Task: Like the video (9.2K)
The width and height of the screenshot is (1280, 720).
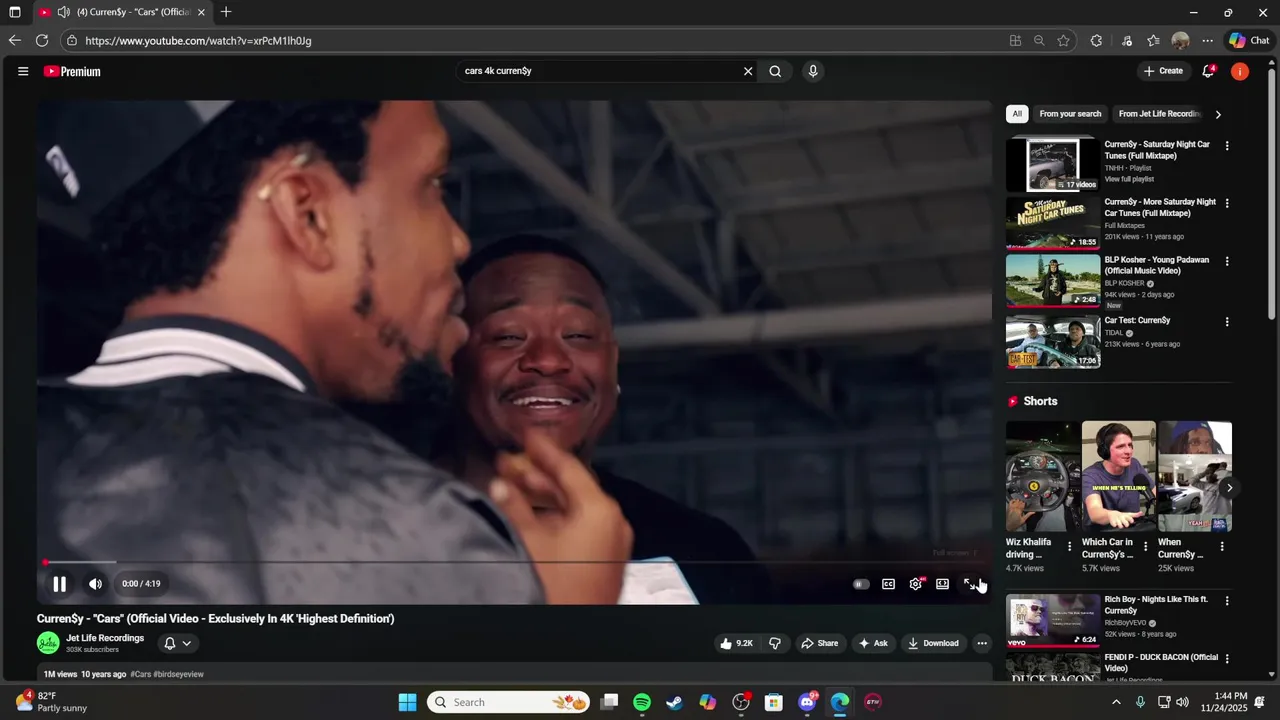Action: [737, 643]
